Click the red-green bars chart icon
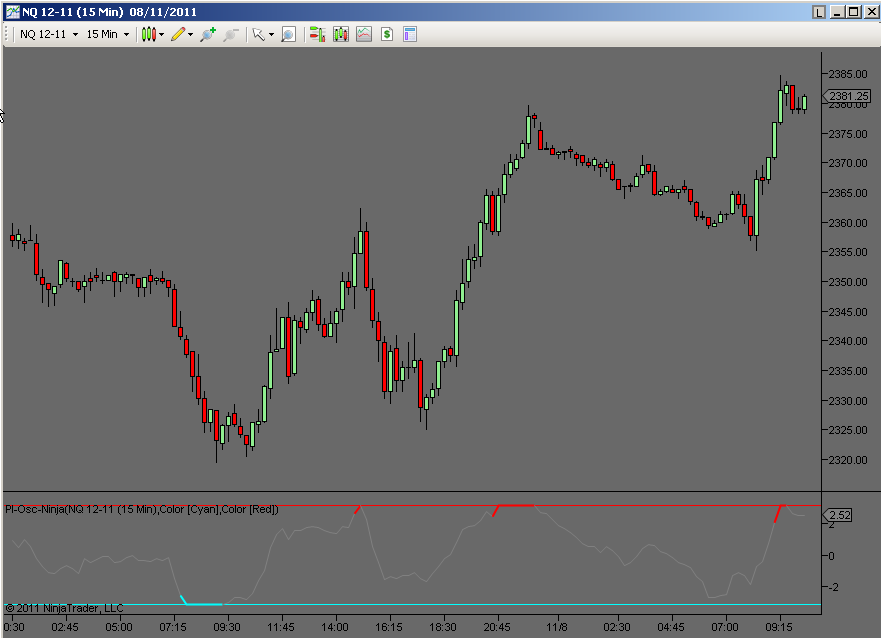881x638 pixels. click(x=341, y=34)
